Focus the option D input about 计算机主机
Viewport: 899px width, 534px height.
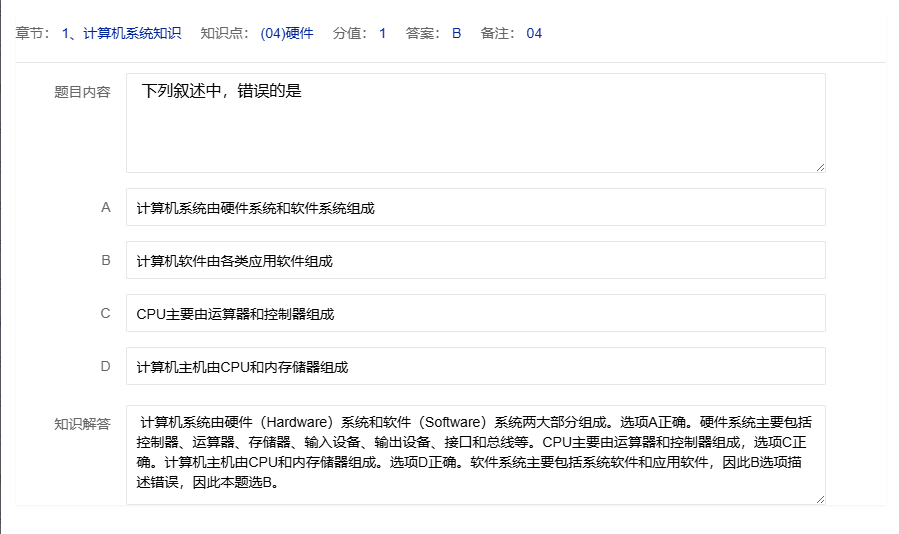pyautogui.click(x=475, y=367)
